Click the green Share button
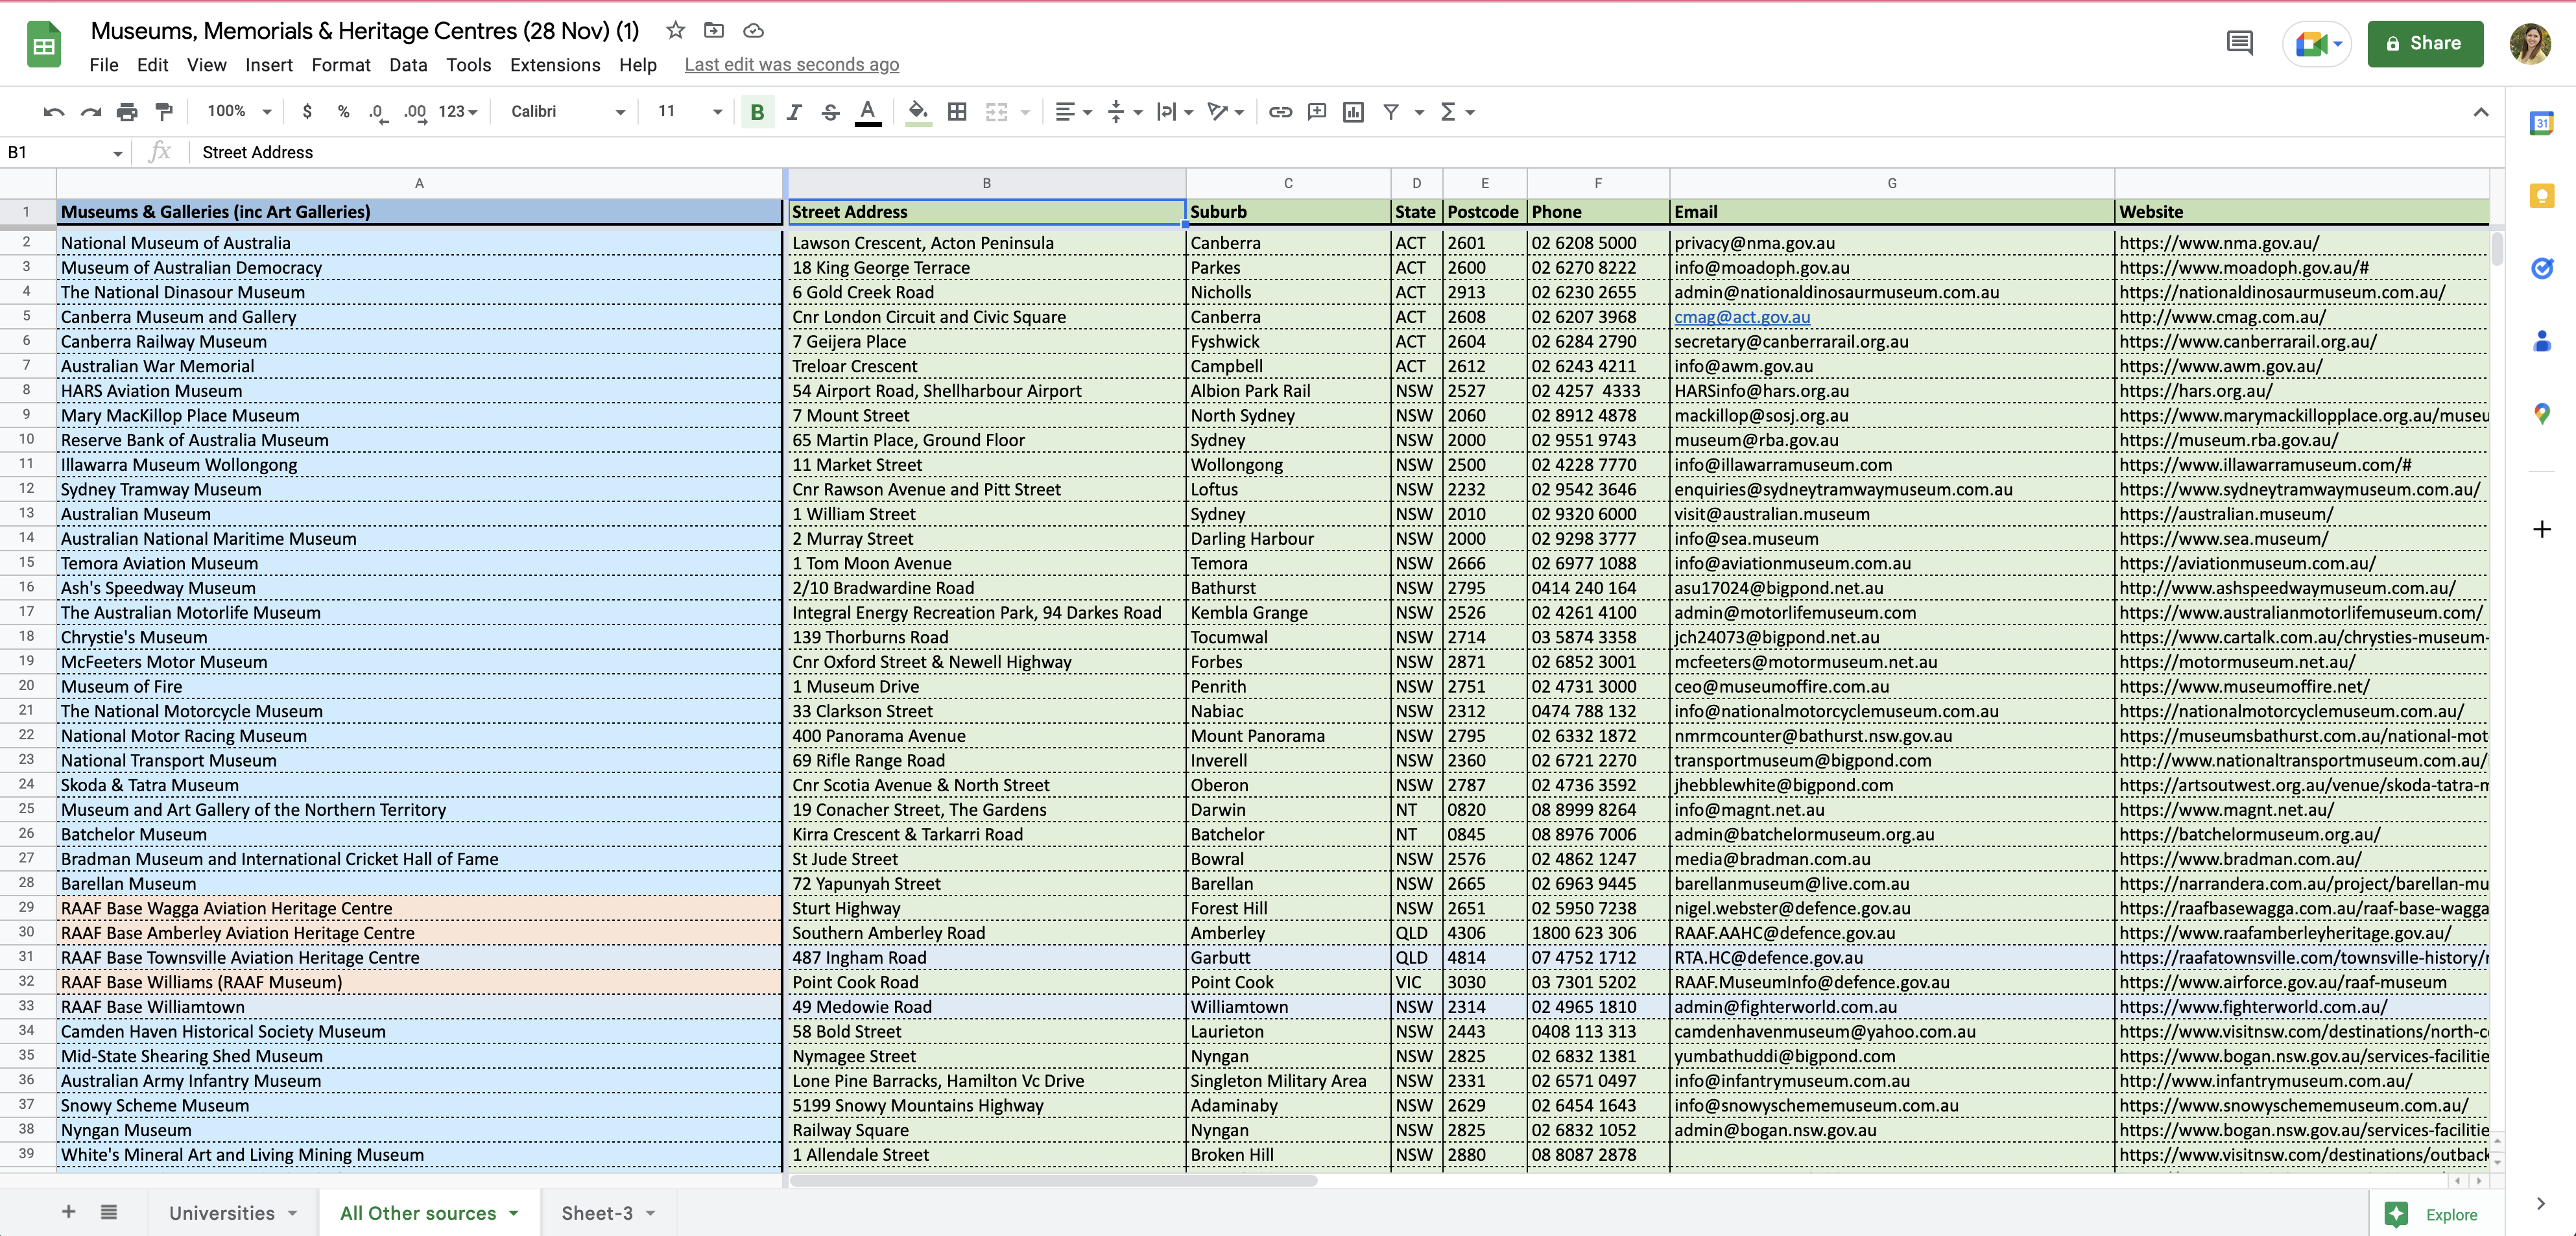The width and height of the screenshot is (2576, 1236). pos(2424,43)
